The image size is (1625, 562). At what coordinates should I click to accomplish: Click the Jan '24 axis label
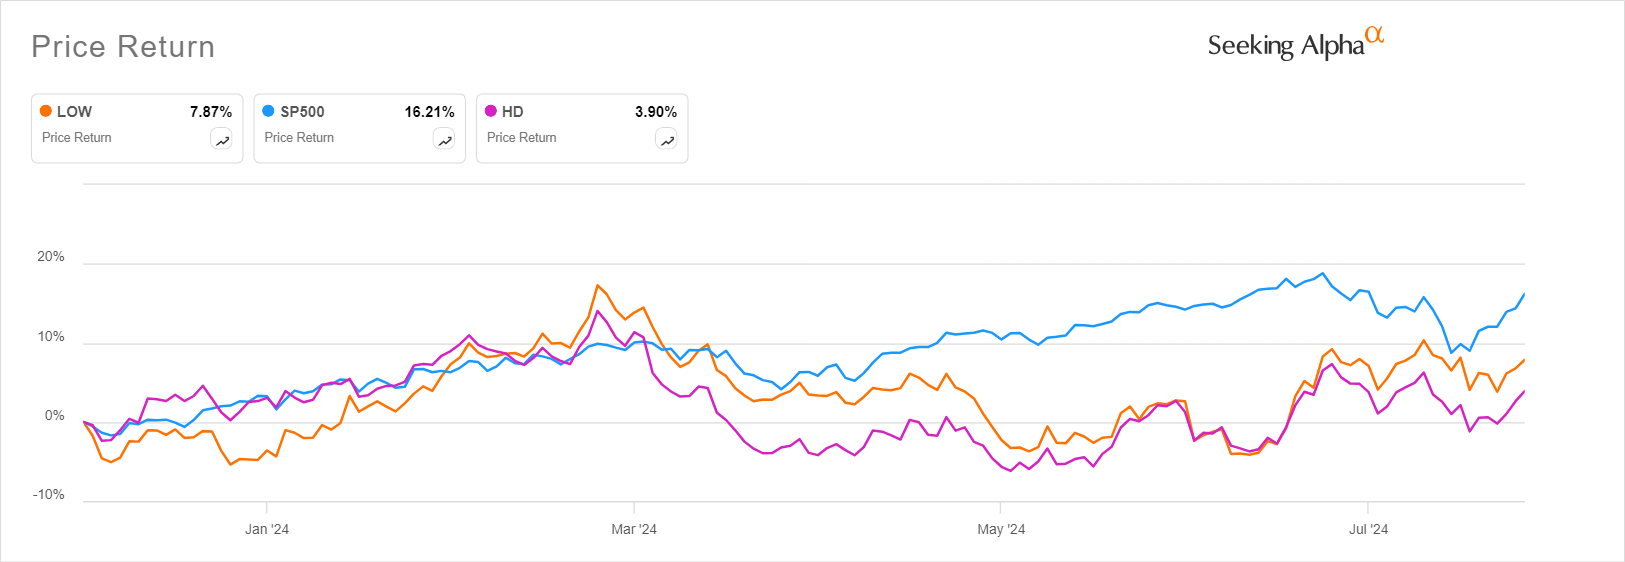[x=267, y=529]
